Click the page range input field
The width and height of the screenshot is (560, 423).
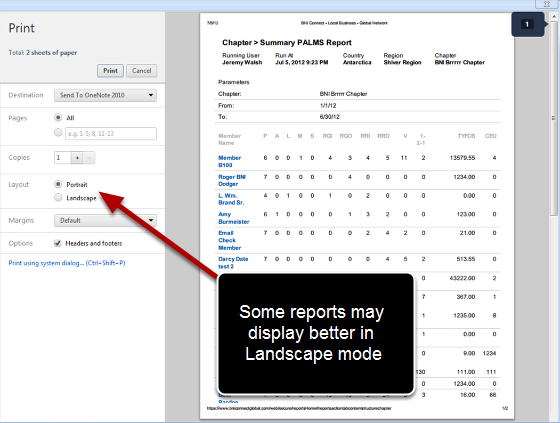[x=111, y=133]
